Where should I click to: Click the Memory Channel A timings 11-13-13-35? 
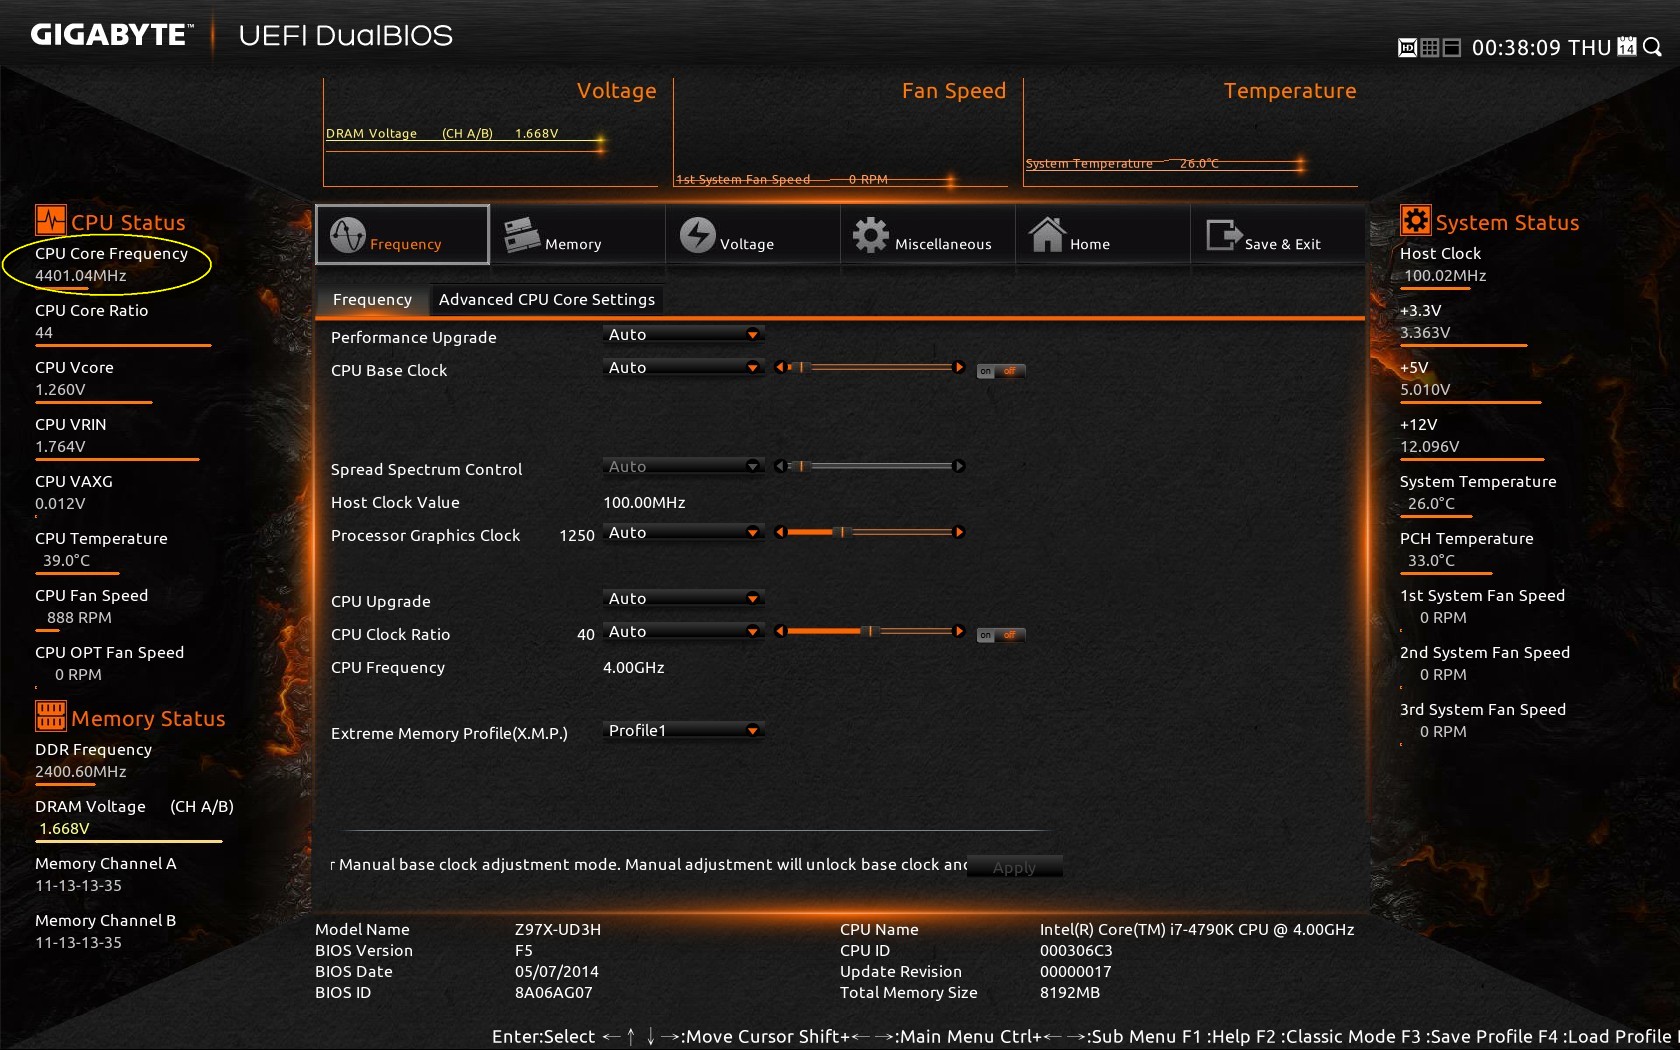pyautogui.click(x=78, y=885)
